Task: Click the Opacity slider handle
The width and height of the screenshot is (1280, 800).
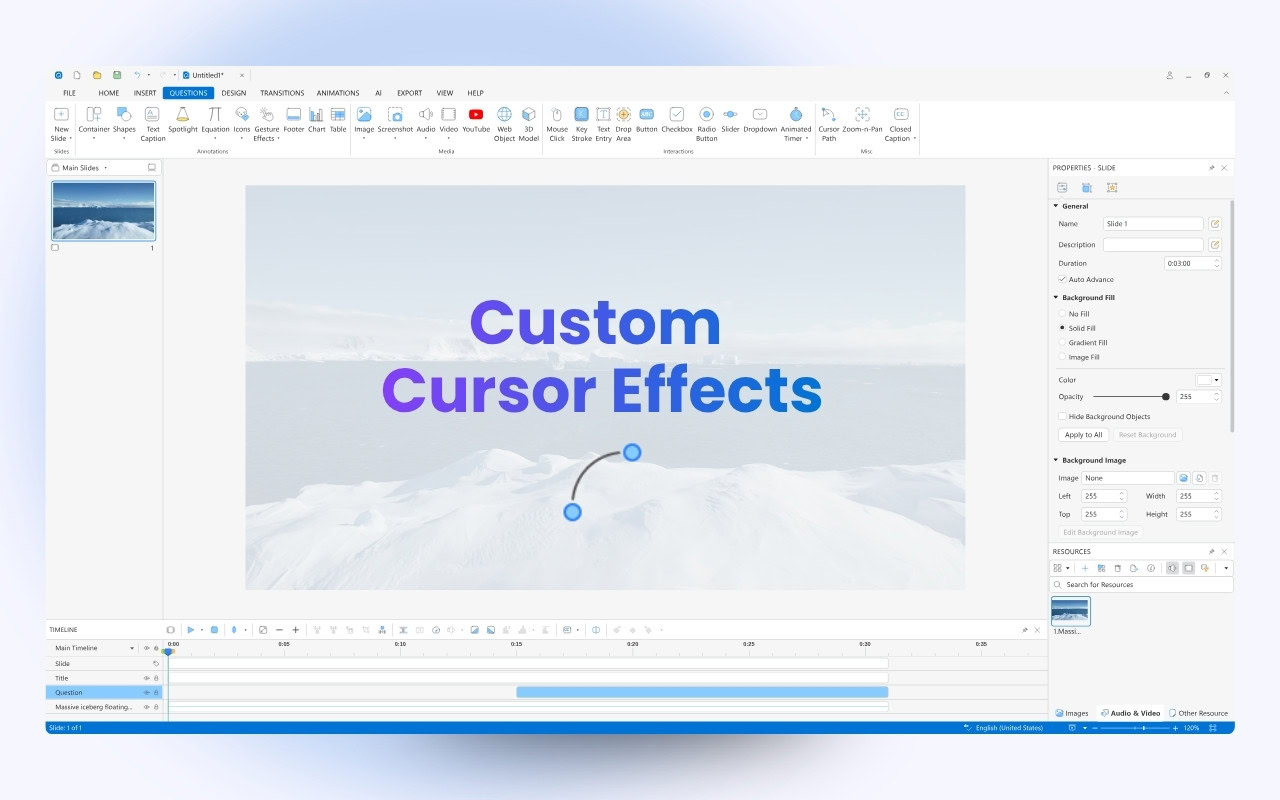Action: pos(1166,397)
